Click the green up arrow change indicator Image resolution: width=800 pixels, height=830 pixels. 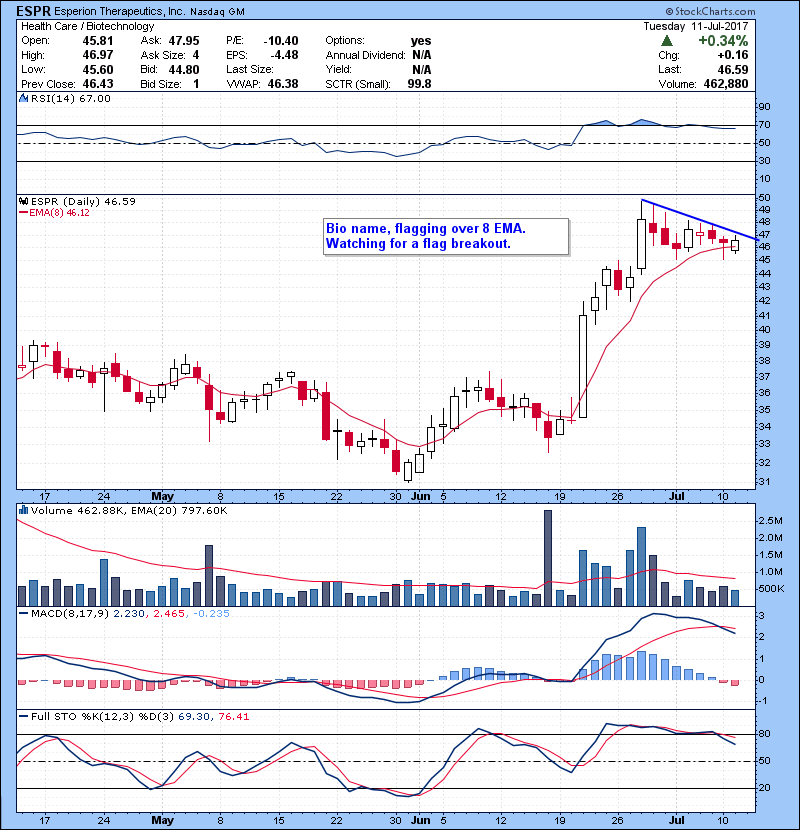(x=666, y=41)
